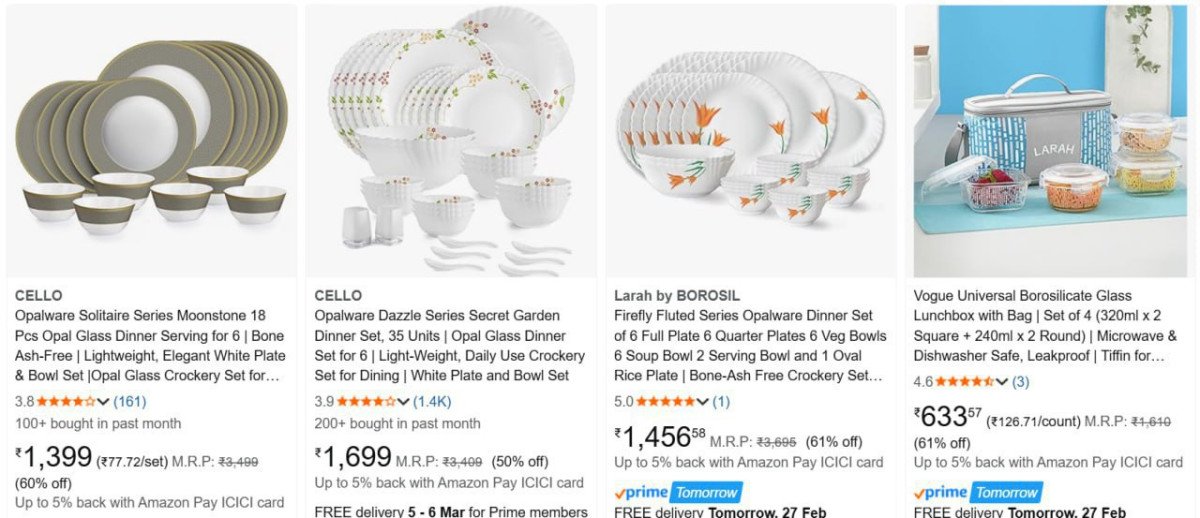Image resolution: width=1200 pixels, height=518 pixels.
Task: Click the 3.8 star rating icons
Action: (66, 401)
